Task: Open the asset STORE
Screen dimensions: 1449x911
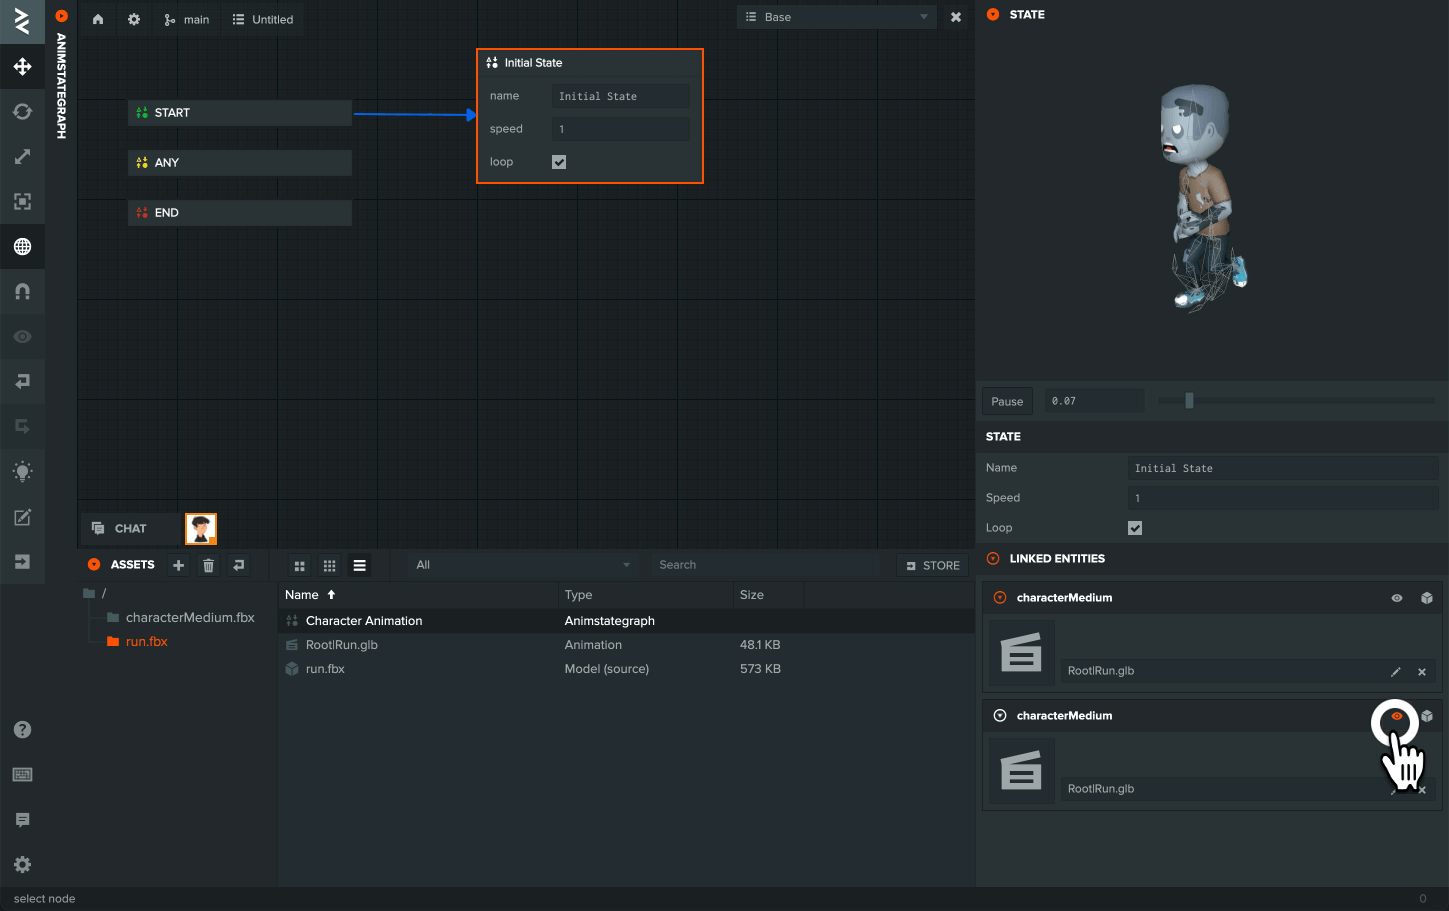Action: [x=932, y=565]
